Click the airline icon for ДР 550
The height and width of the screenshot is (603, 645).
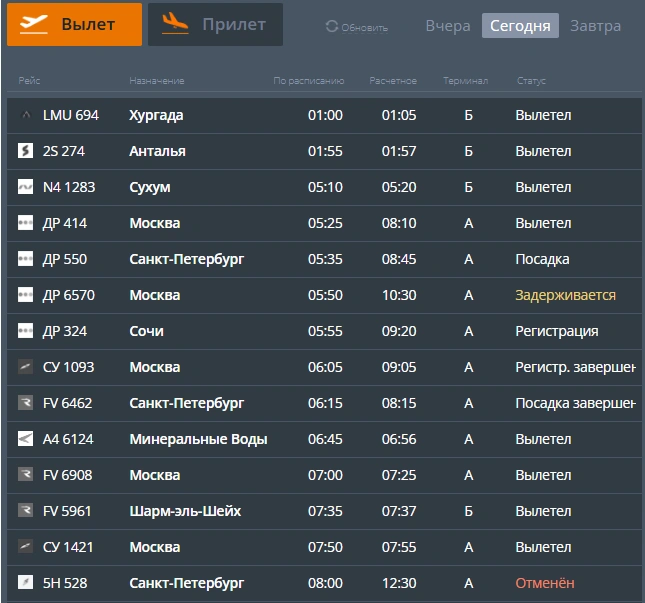pos(26,259)
